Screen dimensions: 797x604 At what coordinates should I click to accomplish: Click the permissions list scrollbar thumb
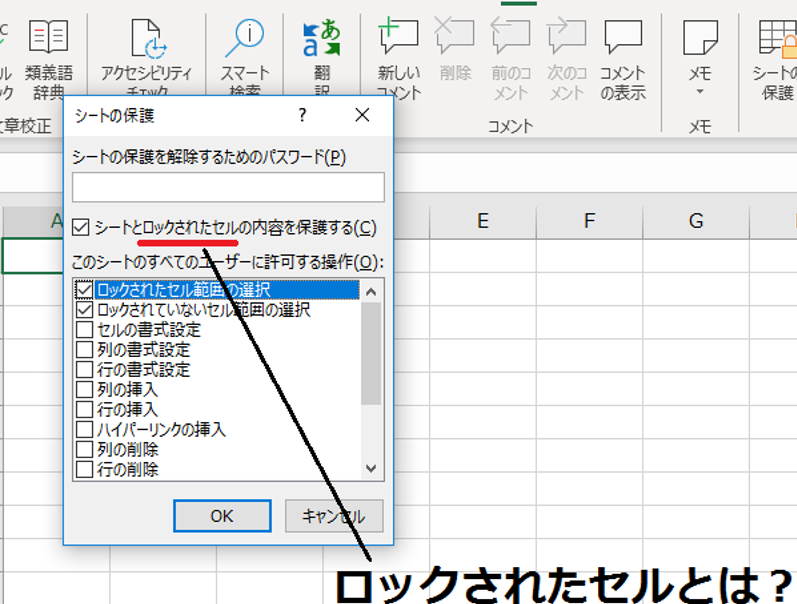[371, 353]
